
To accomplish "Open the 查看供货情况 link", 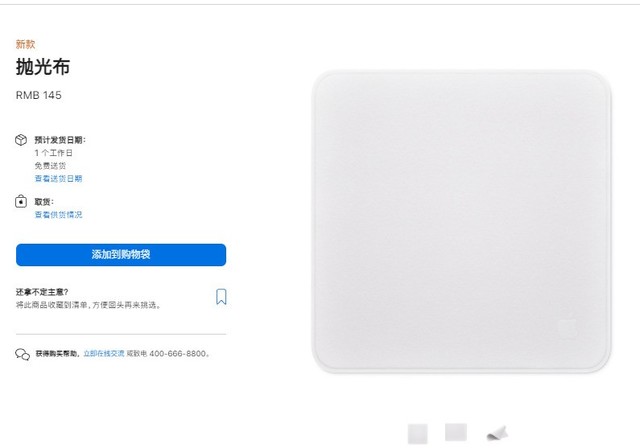I will (x=58, y=215).
